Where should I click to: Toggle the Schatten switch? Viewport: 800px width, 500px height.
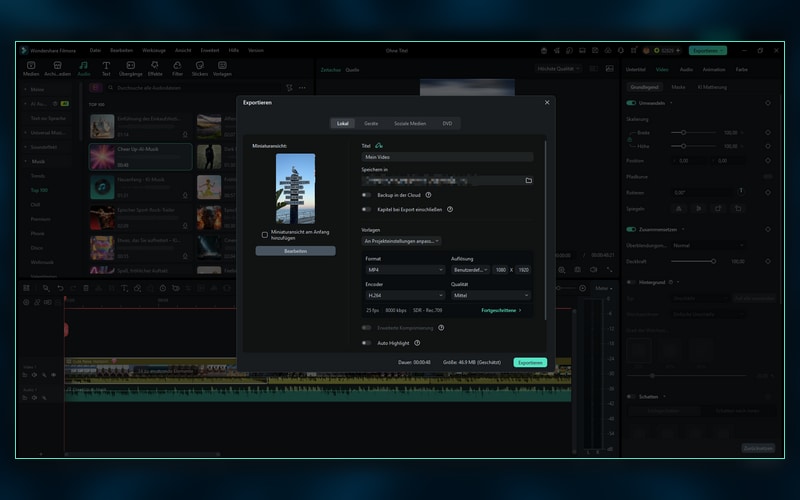click(631, 396)
